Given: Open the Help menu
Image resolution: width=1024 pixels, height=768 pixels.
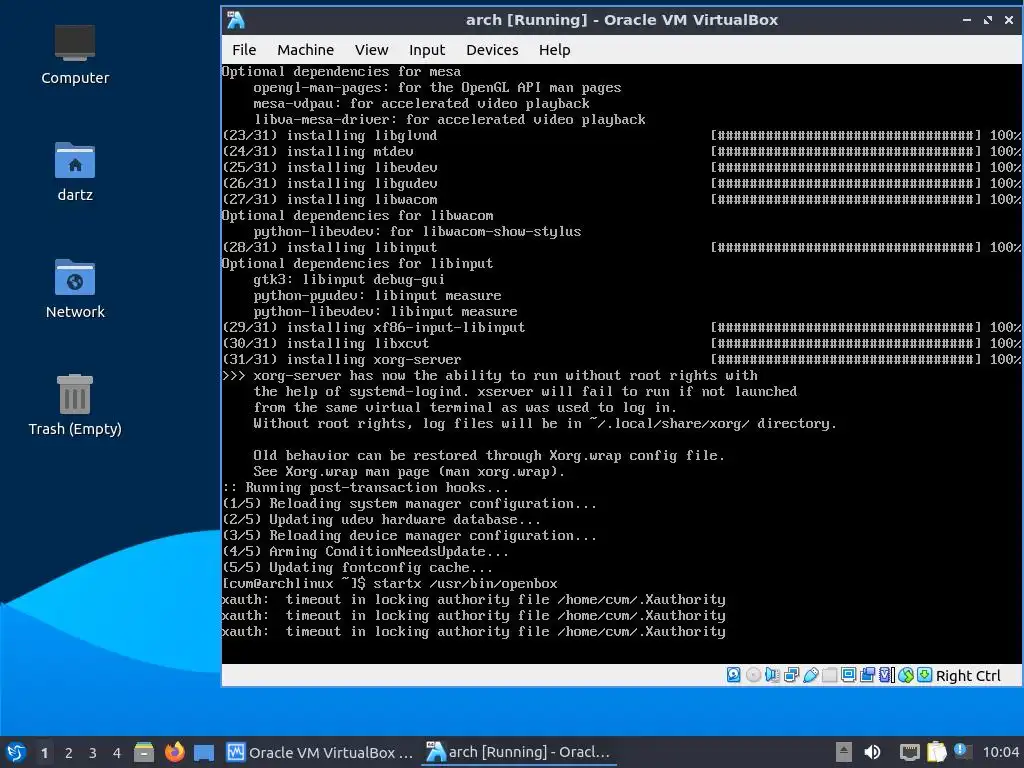Looking at the screenshot, I should [x=554, y=50].
